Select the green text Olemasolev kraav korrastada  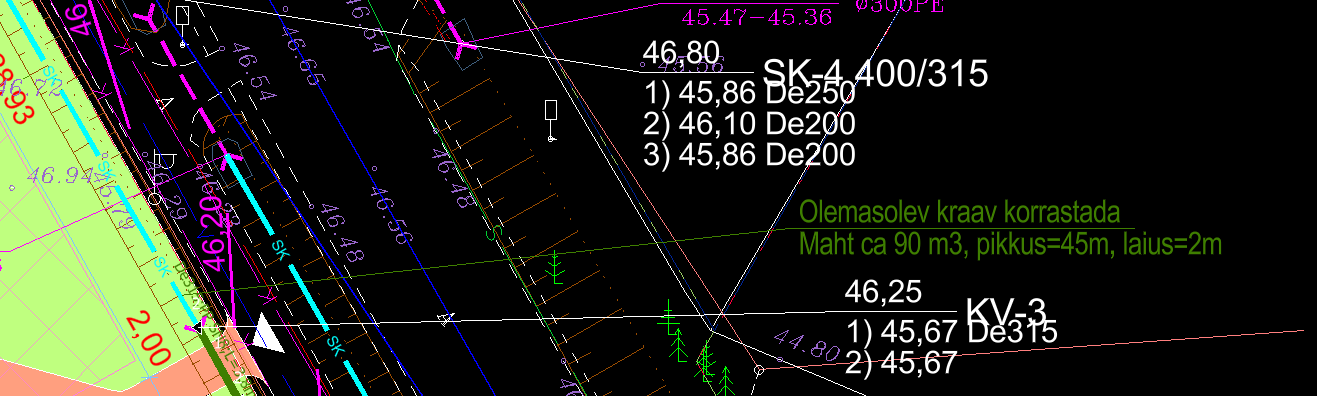959,214
